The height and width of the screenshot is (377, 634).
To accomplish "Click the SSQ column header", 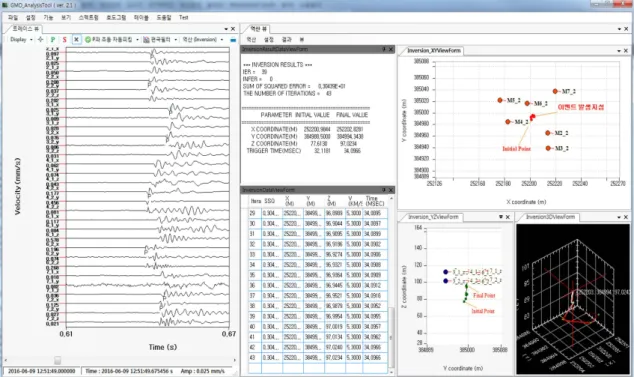I will click(269, 201).
